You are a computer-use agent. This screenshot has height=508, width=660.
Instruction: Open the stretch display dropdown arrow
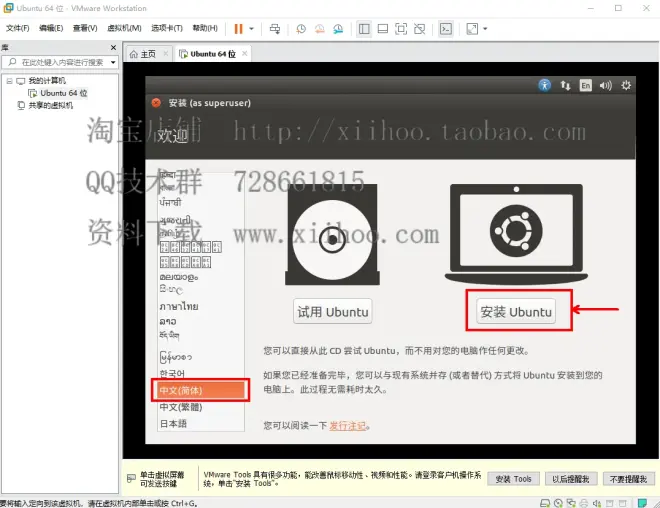(485, 29)
